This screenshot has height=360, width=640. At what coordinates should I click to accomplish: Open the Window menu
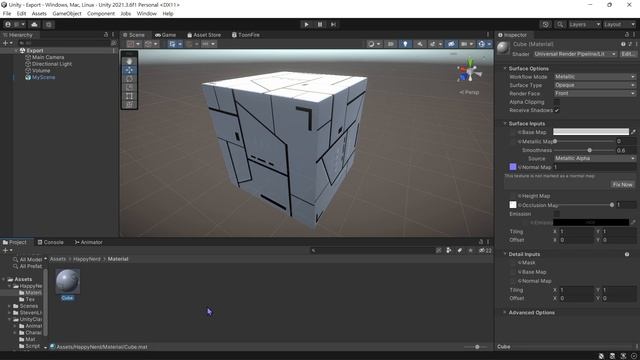pos(147,13)
